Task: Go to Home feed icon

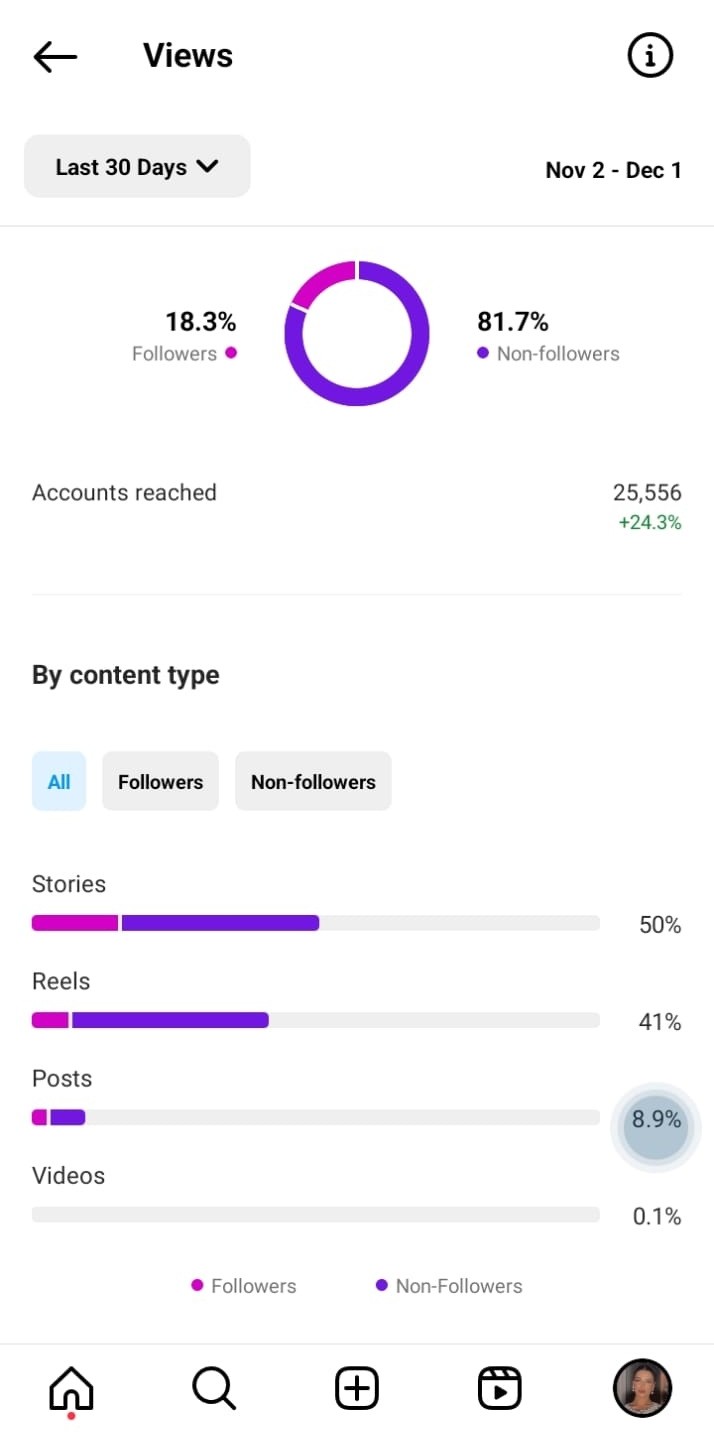Action: [x=71, y=1389]
